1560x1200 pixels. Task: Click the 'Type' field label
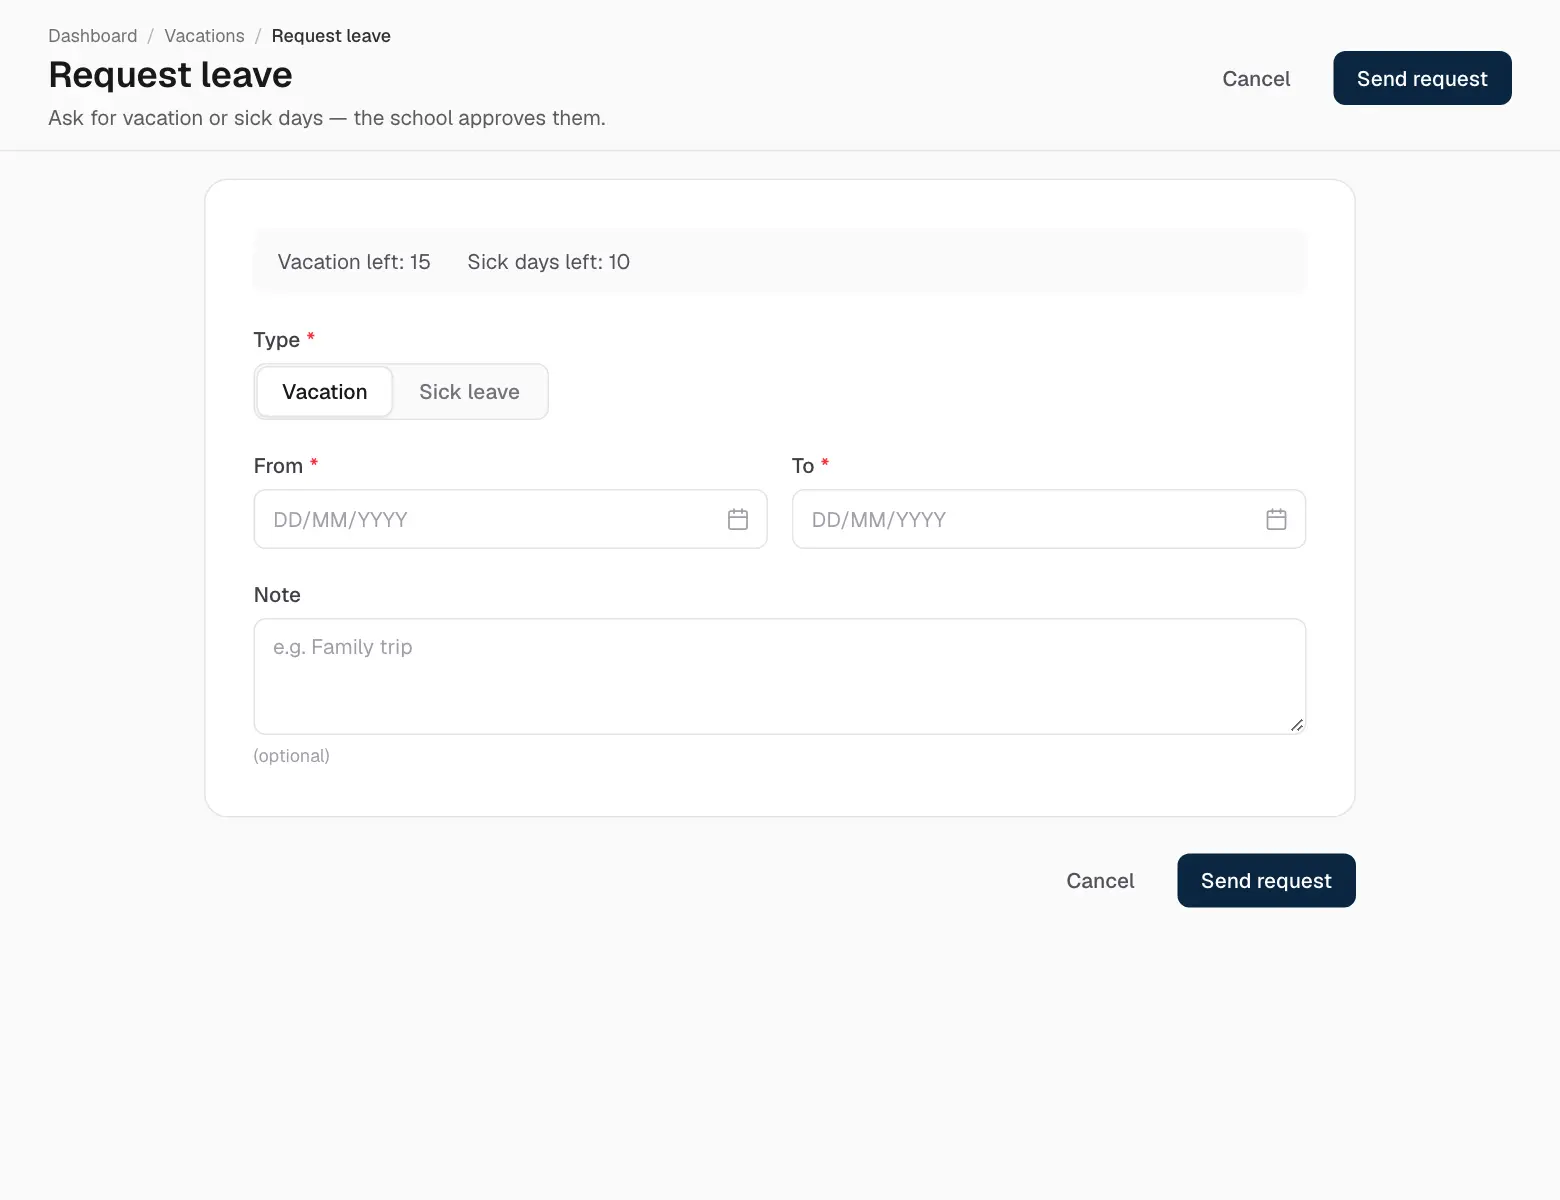(277, 340)
